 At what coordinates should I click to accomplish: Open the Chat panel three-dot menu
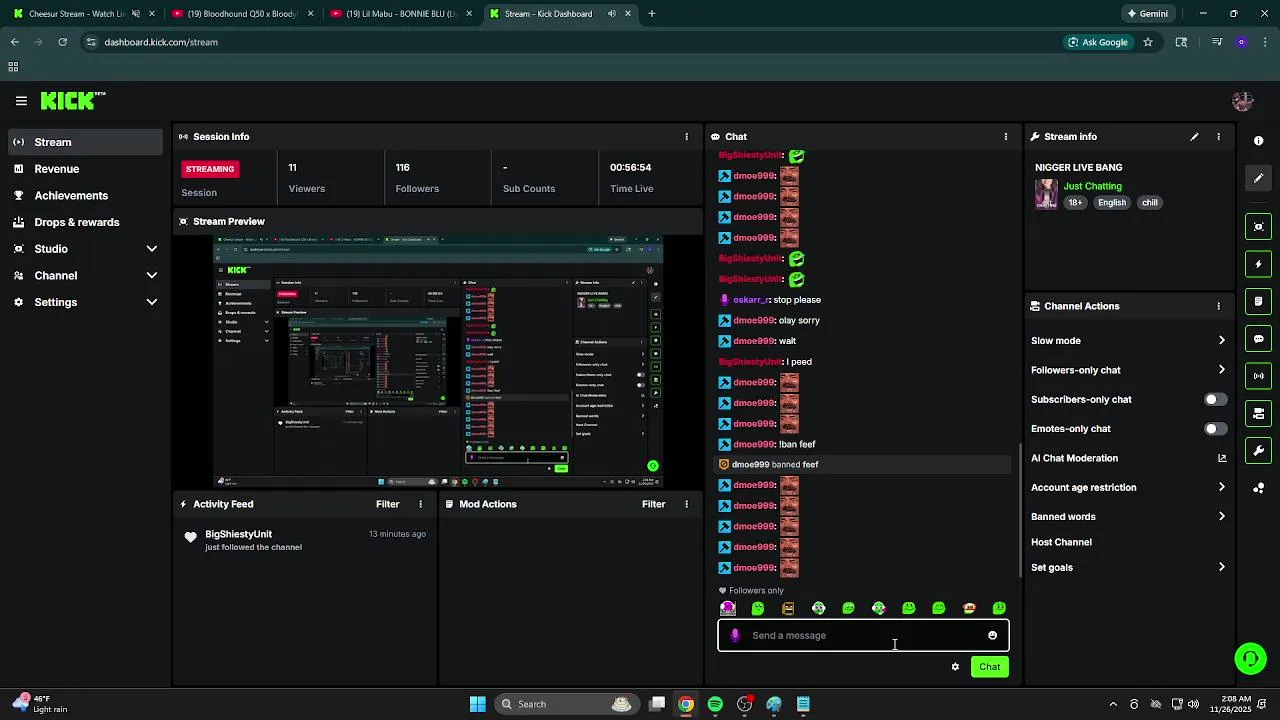[x=1006, y=137]
